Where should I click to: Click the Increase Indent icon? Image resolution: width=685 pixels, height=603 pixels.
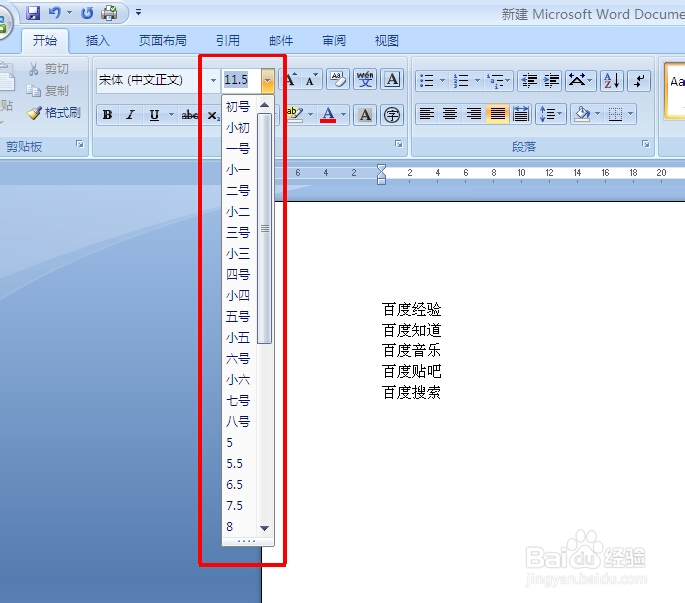pyautogui.click(x=551, y=80)
